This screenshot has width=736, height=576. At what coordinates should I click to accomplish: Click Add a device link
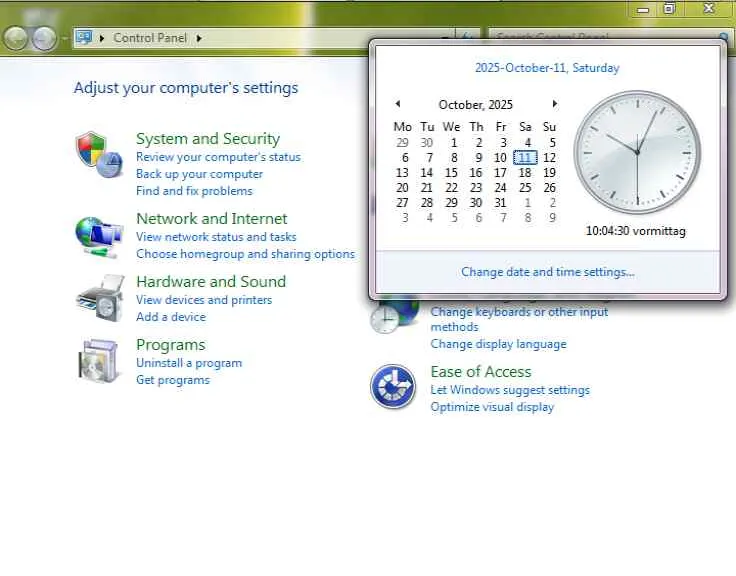171,317
